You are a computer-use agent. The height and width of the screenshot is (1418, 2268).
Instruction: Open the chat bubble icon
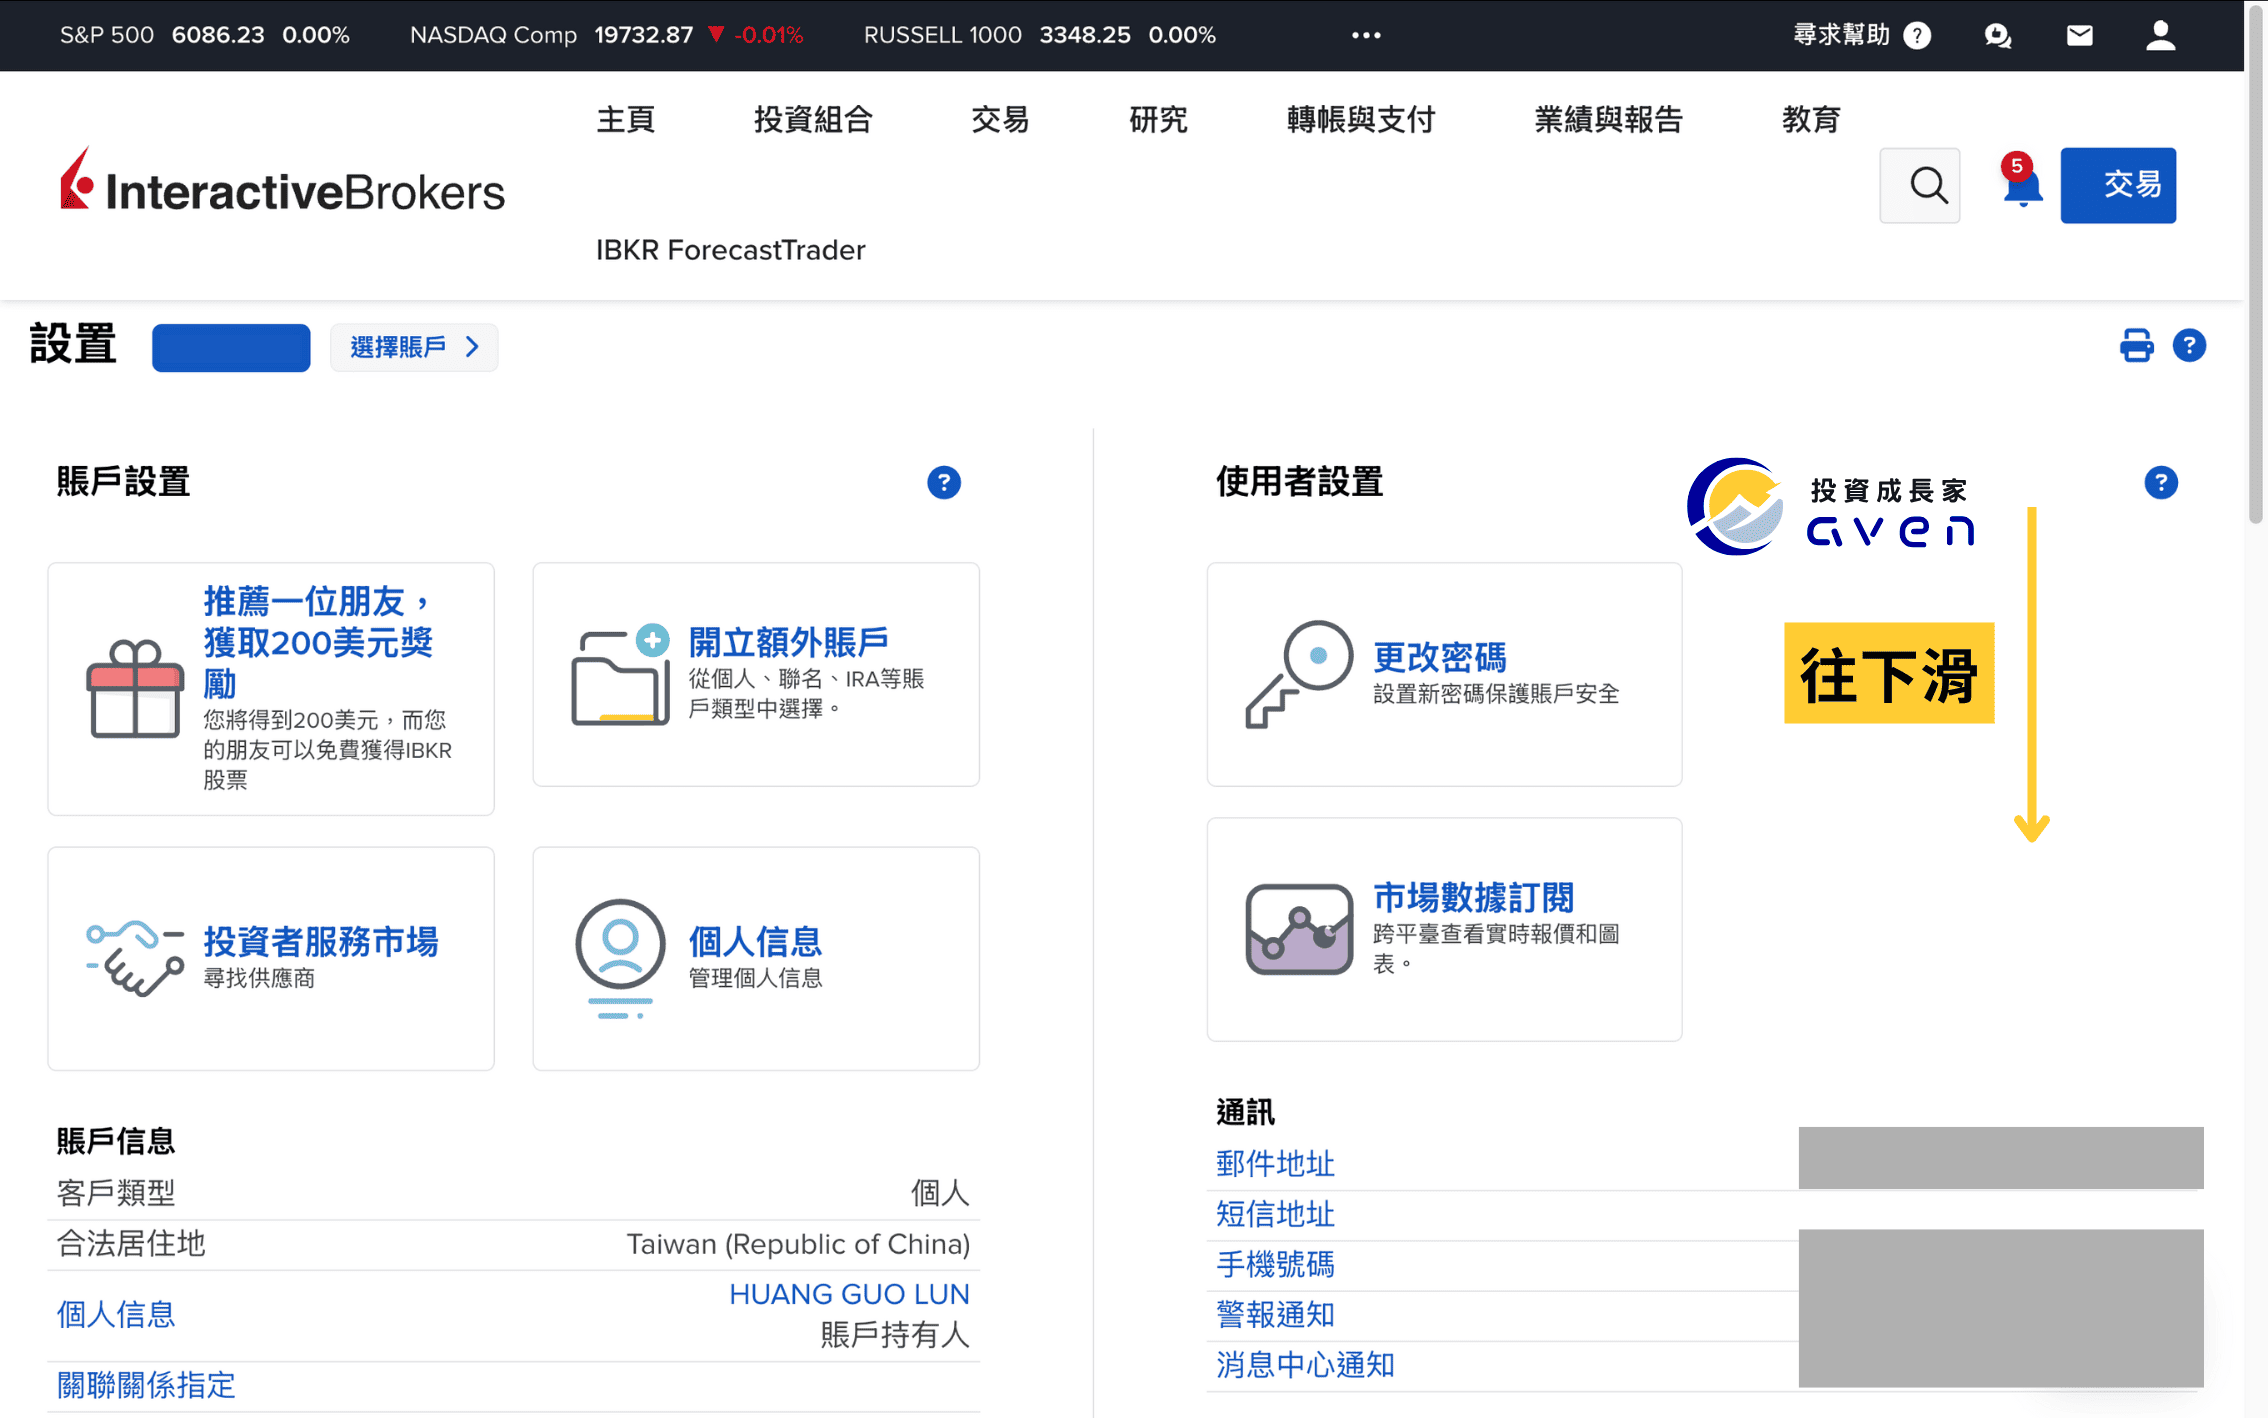tap(1997, 35)
